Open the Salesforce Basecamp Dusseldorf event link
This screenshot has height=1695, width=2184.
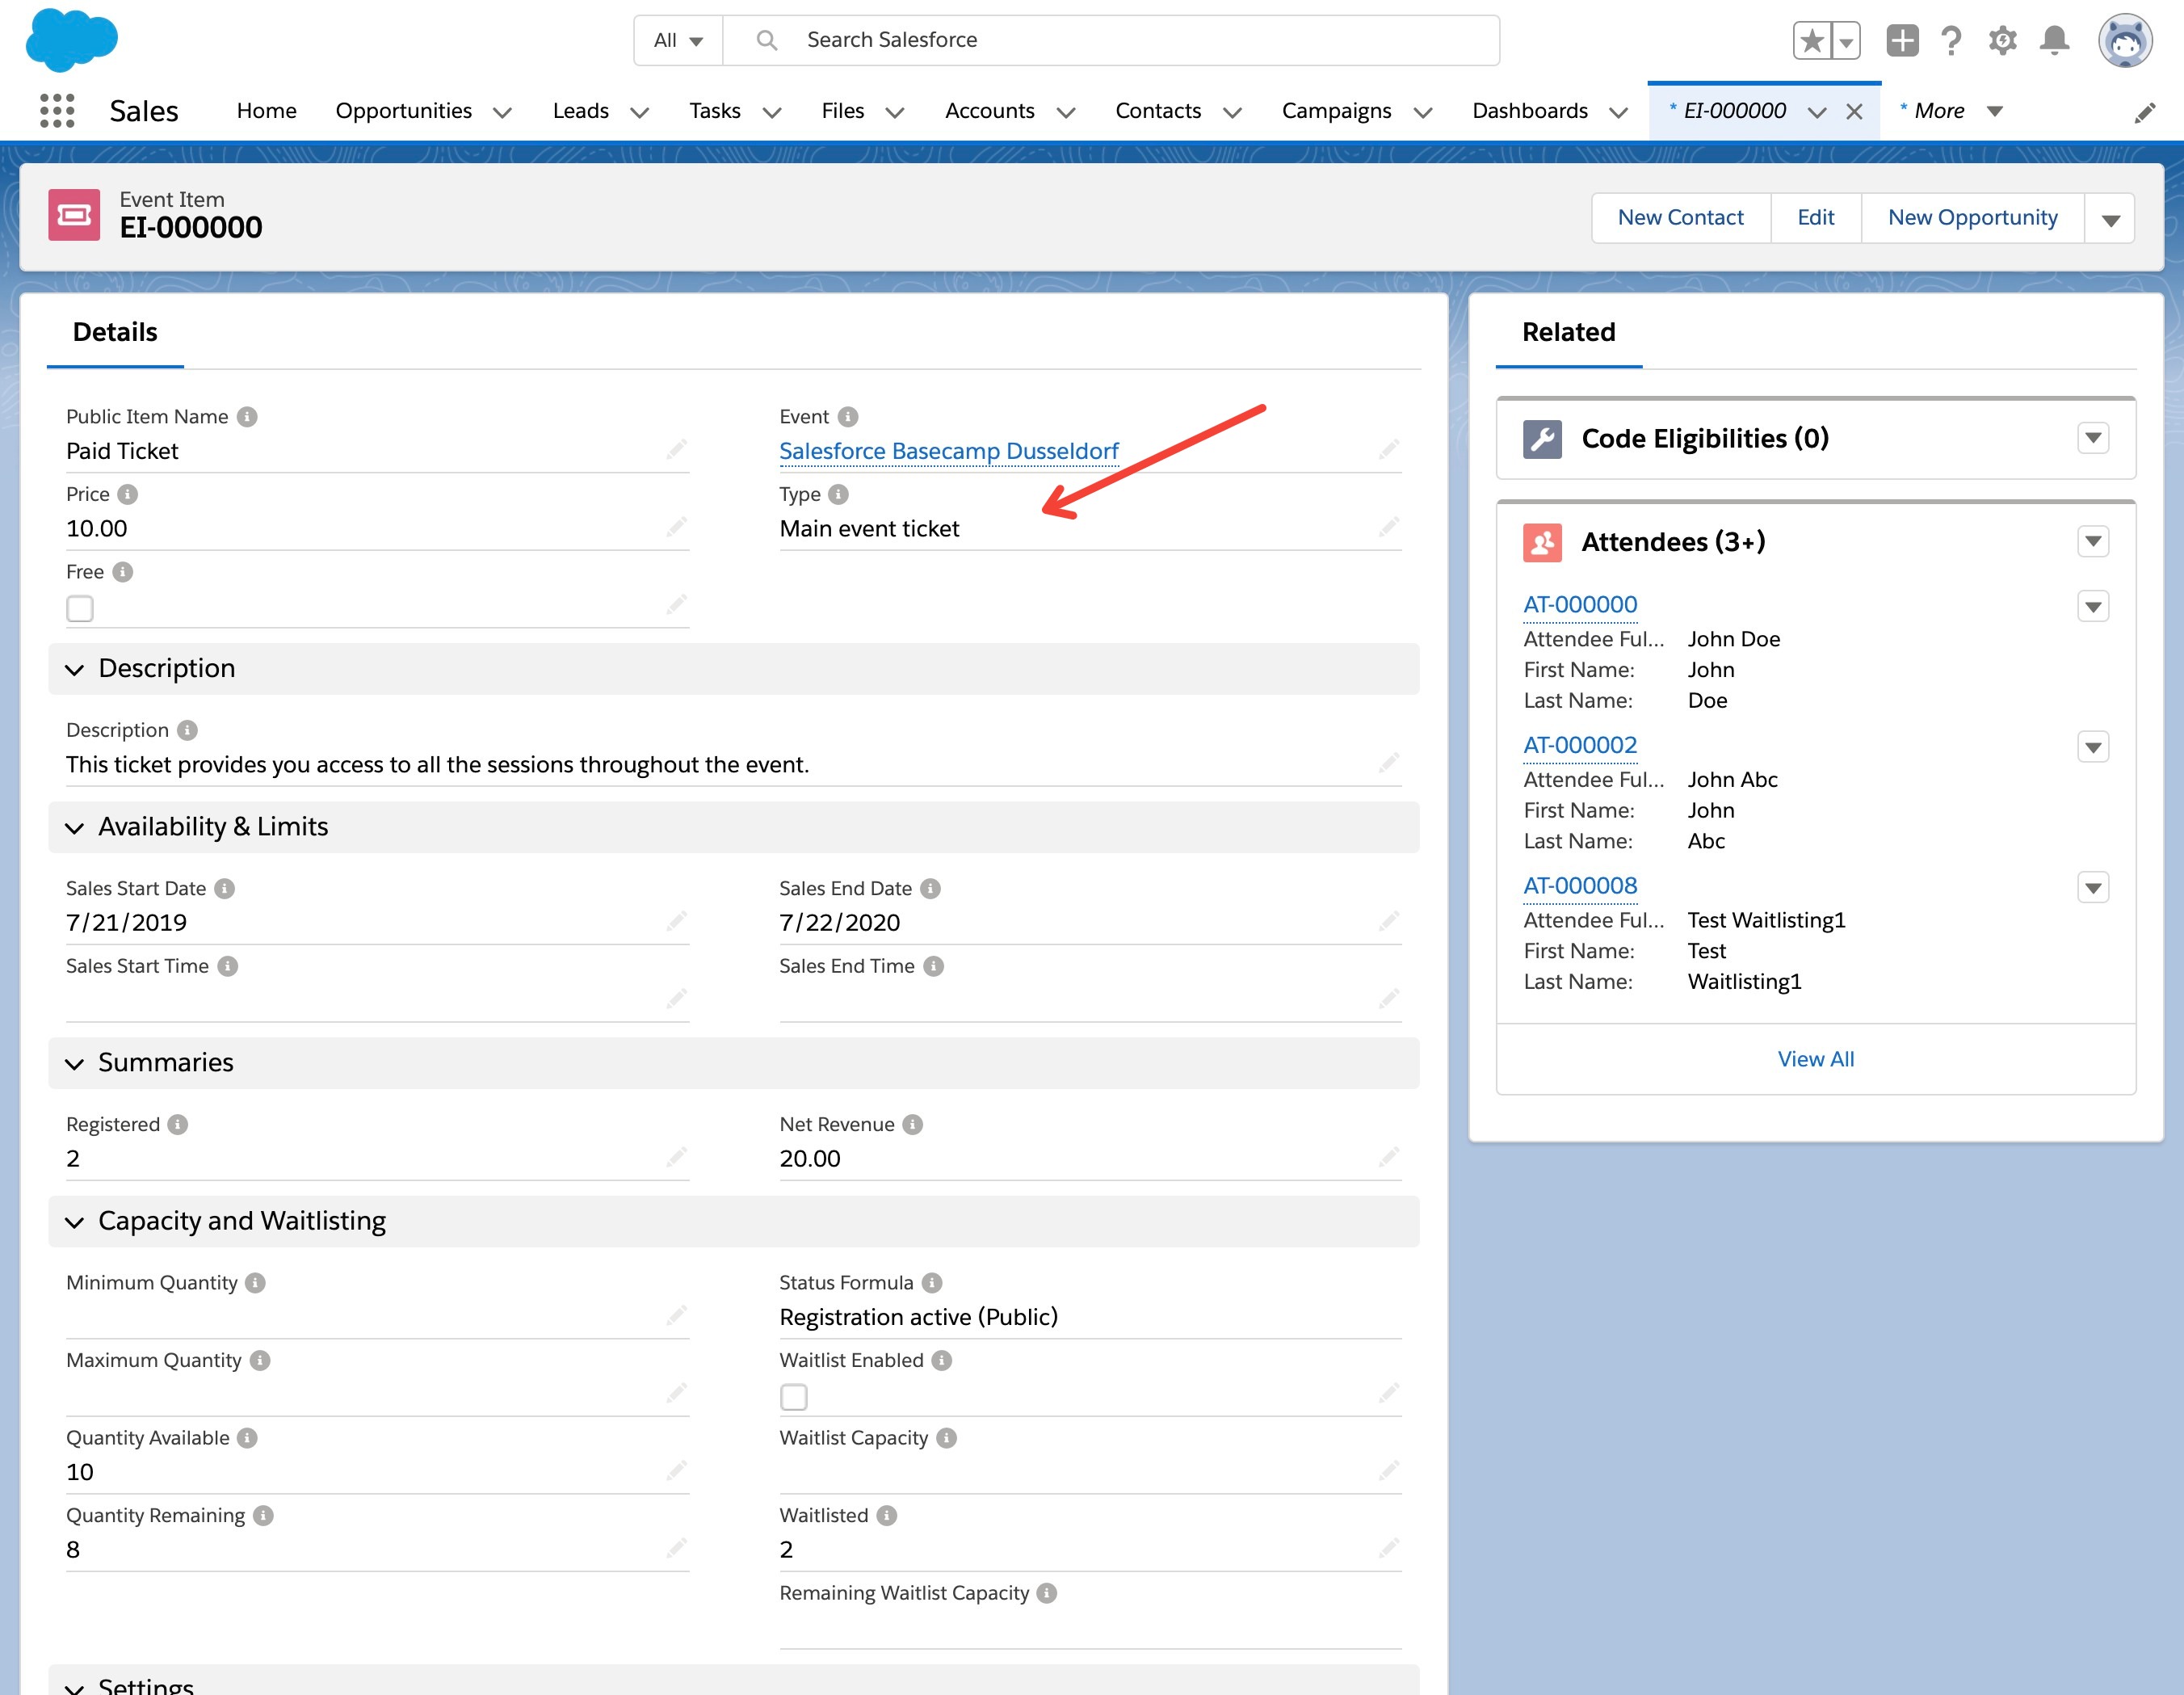point(949,451)
